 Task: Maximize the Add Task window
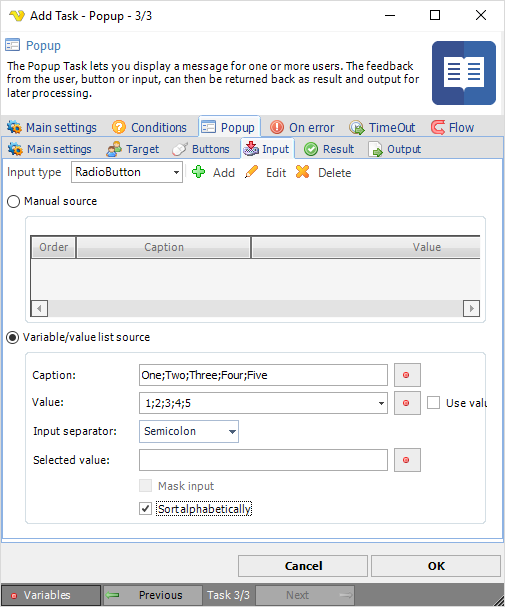435,15
